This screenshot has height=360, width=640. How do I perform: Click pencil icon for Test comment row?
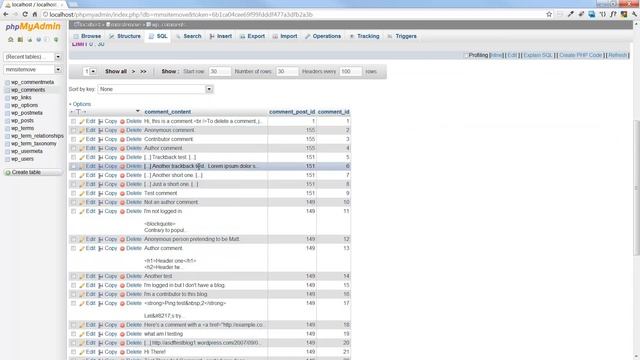click(82, 193)
